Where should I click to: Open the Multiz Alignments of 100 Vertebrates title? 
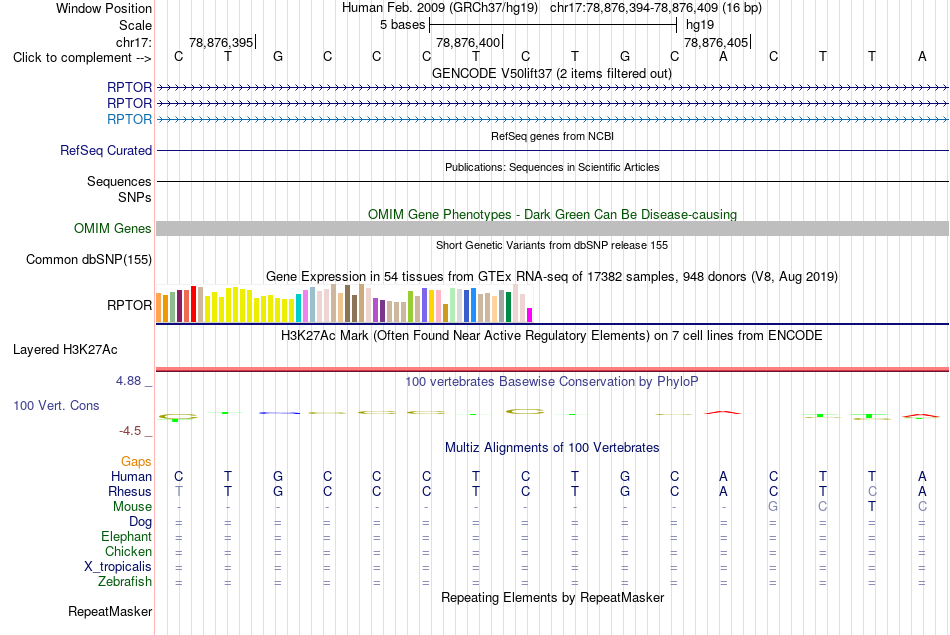(x=552, y=448)
